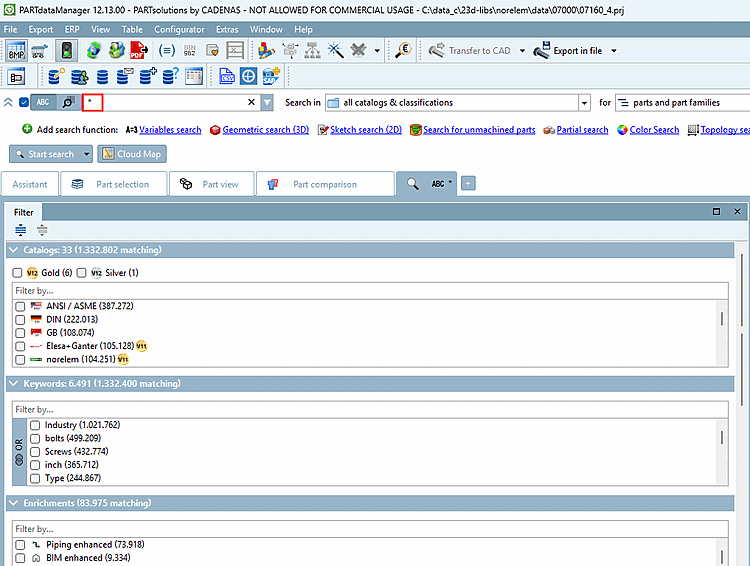
Task: Collapse the Keywords filter section
Action: tap(13, 384)
